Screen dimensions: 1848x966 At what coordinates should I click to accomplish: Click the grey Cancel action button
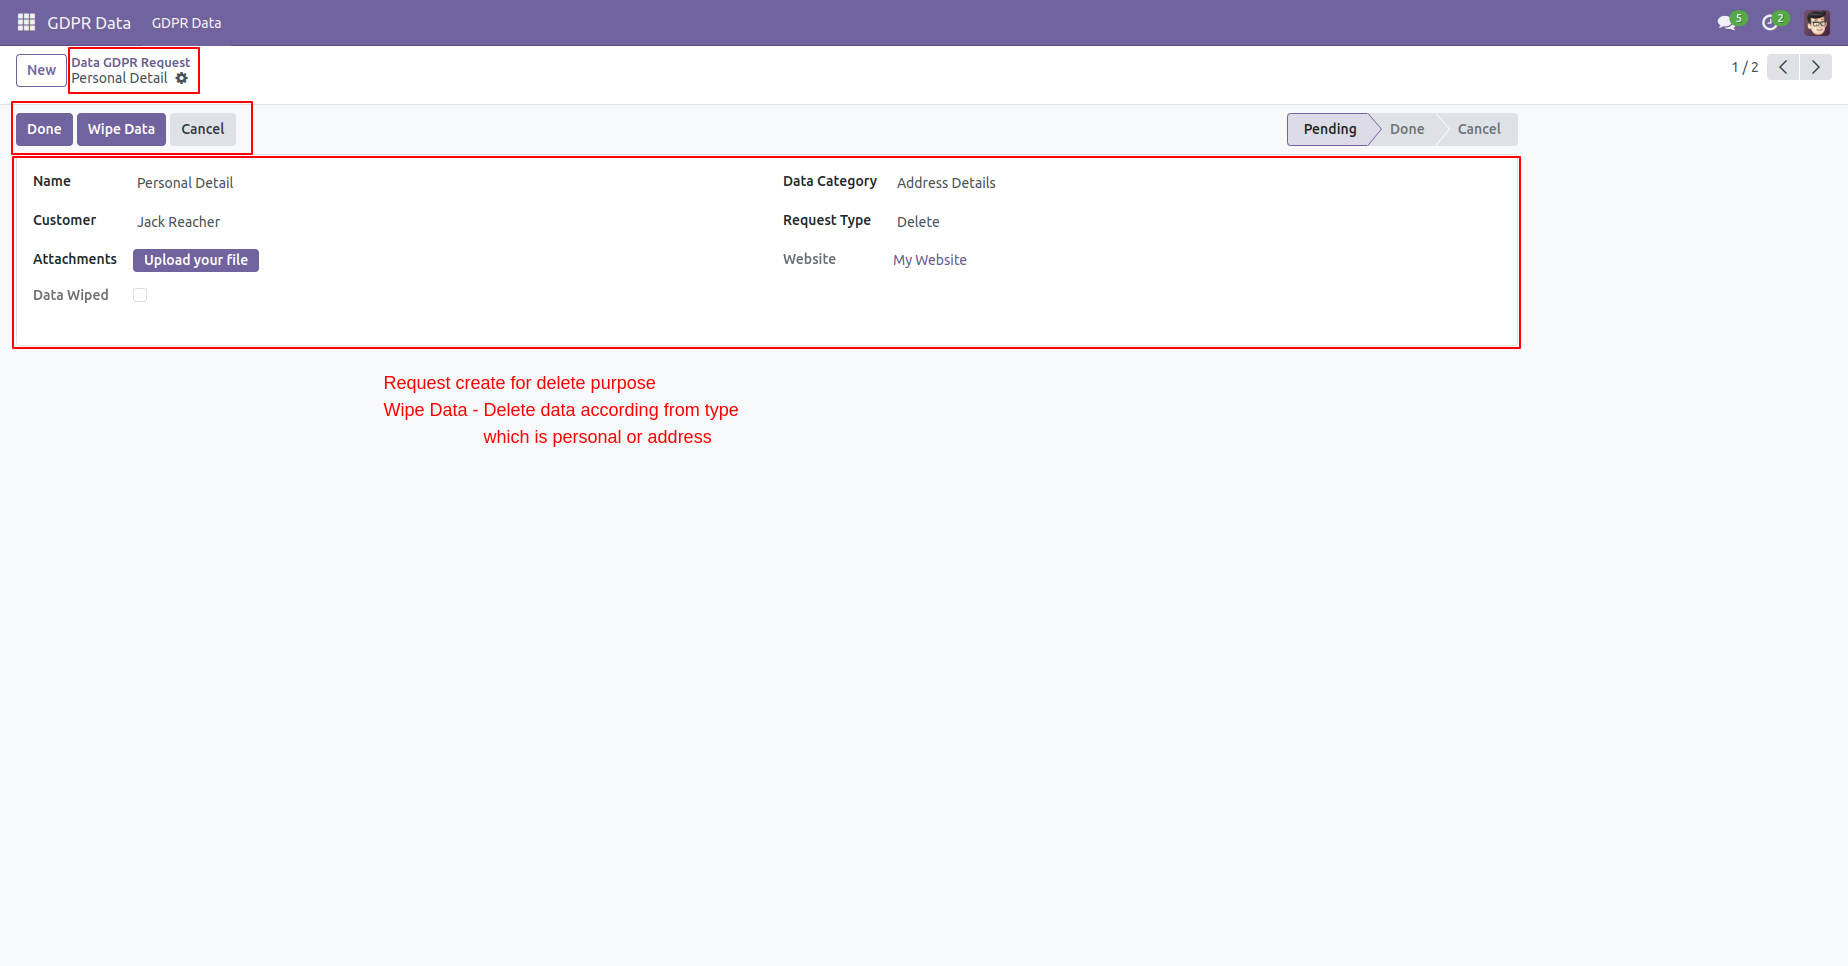point(203,129)
